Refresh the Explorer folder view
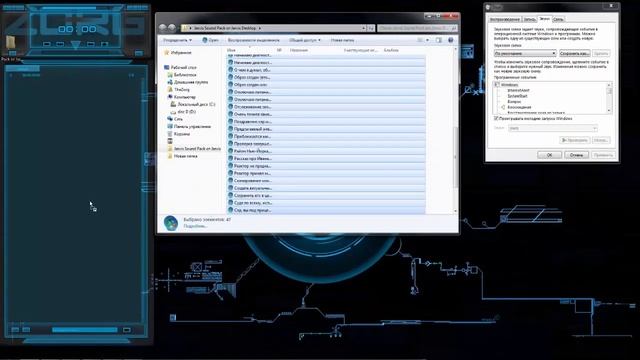The image size is (640, 360). (371, 28)
